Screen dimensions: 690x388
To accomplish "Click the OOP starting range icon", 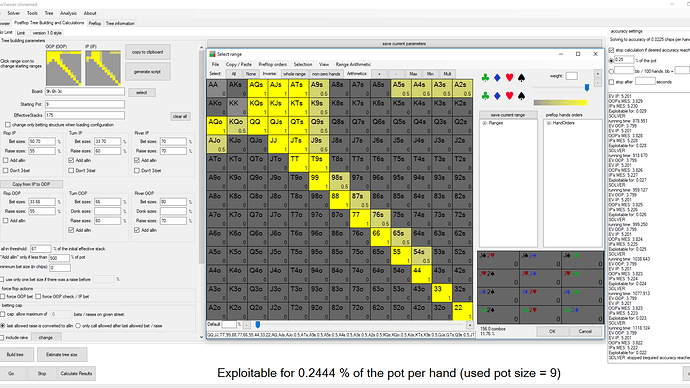I will coord(63,68).
